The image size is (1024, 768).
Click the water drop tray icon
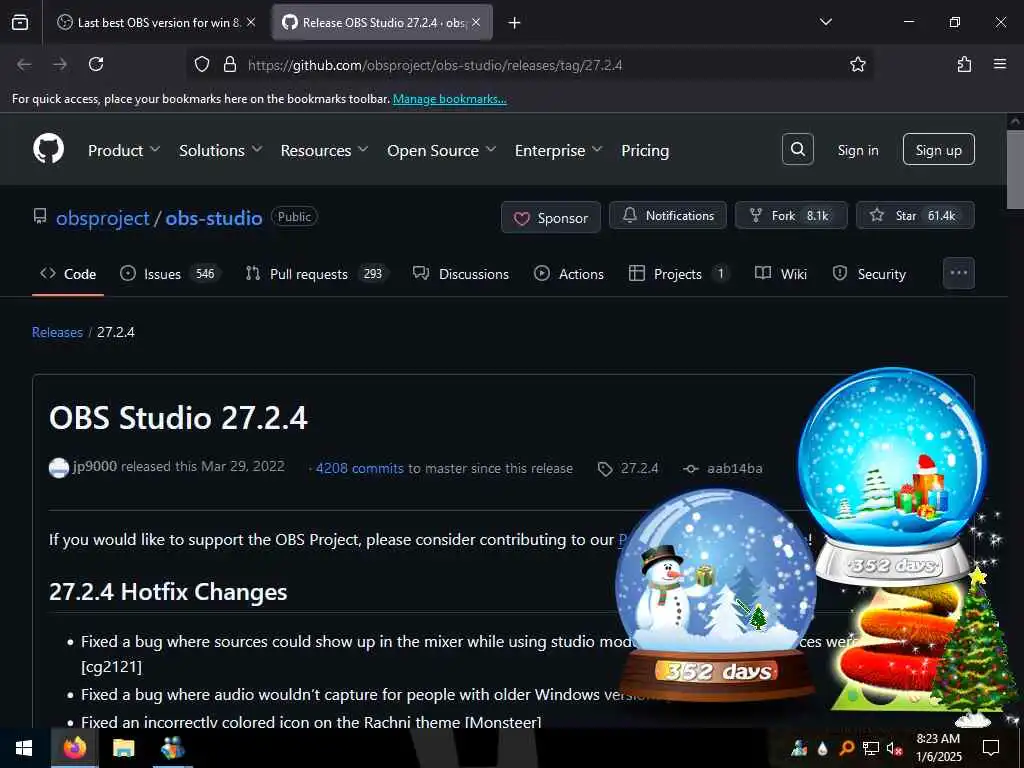coord(822,748)
